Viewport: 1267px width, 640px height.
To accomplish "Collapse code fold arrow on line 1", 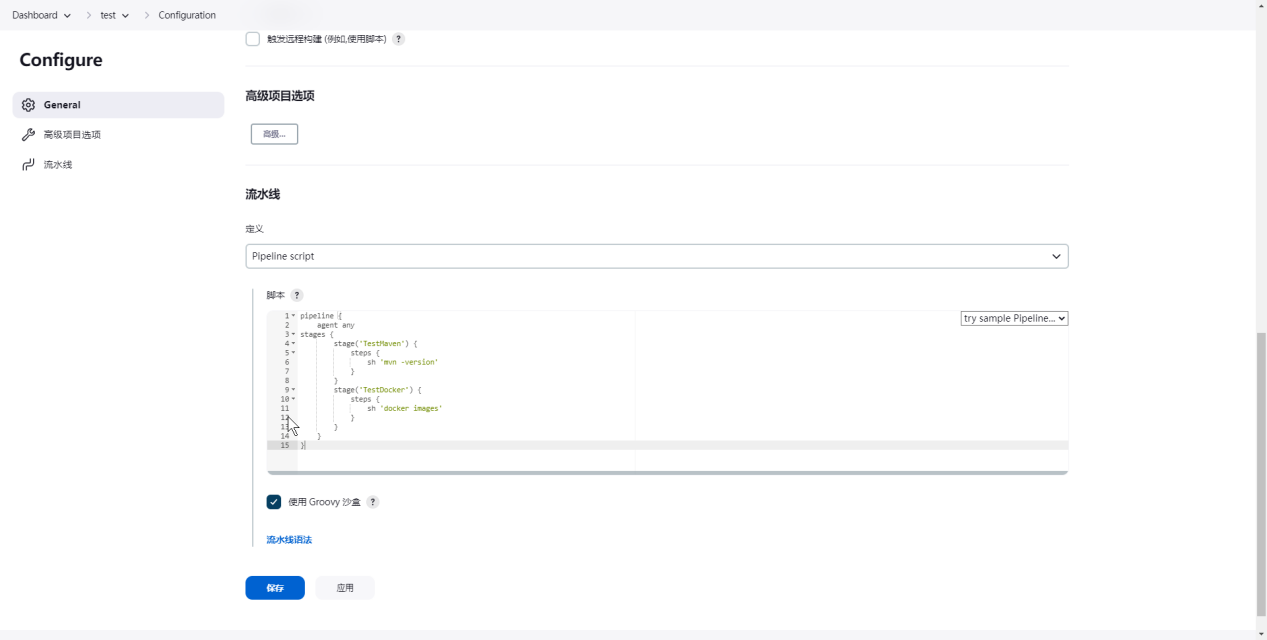I will (x=293, y=316).
